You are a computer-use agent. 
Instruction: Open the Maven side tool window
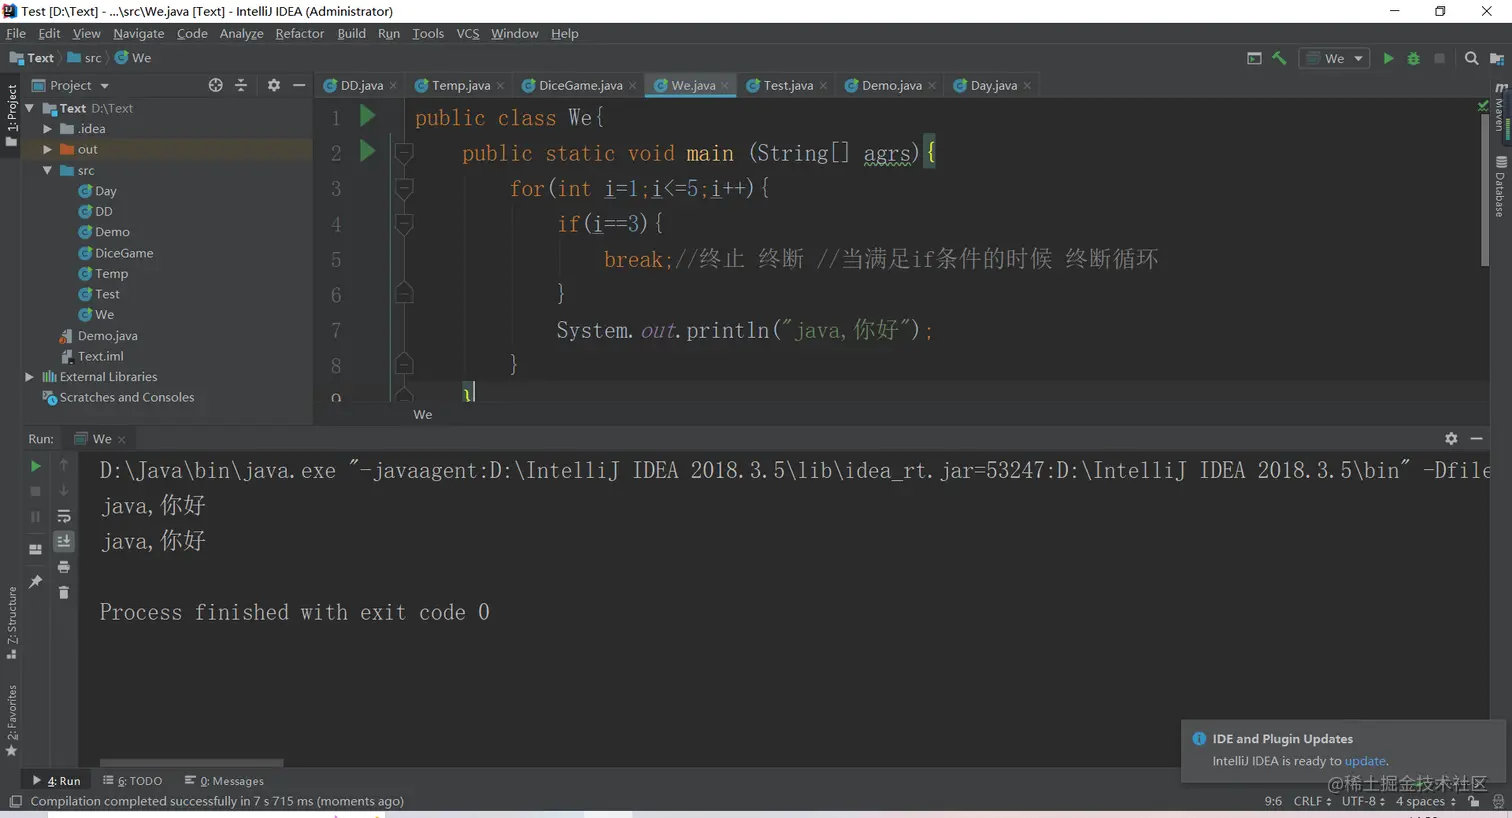tap(1500, 108)
